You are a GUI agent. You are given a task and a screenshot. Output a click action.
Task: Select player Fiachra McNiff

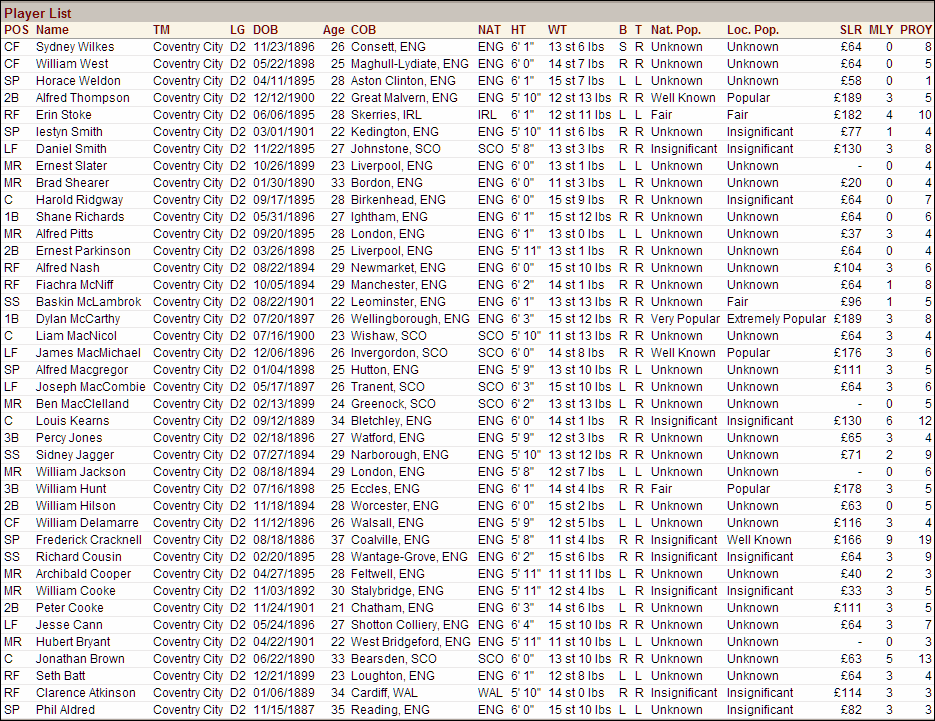[x=75, y=285]
